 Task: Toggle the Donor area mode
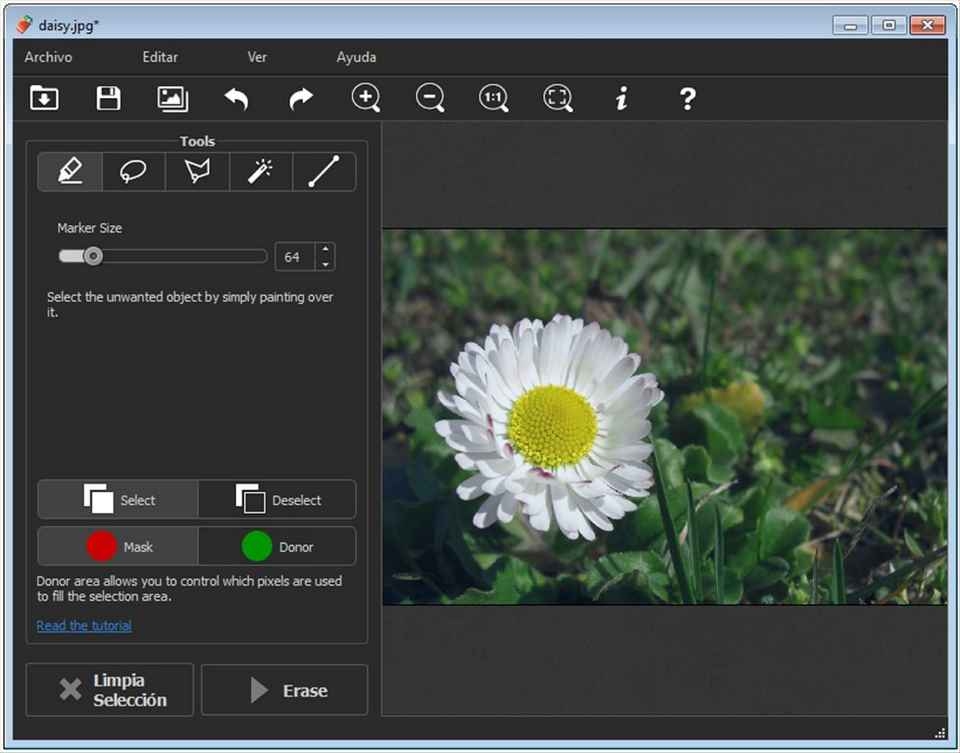click(277, 546)
